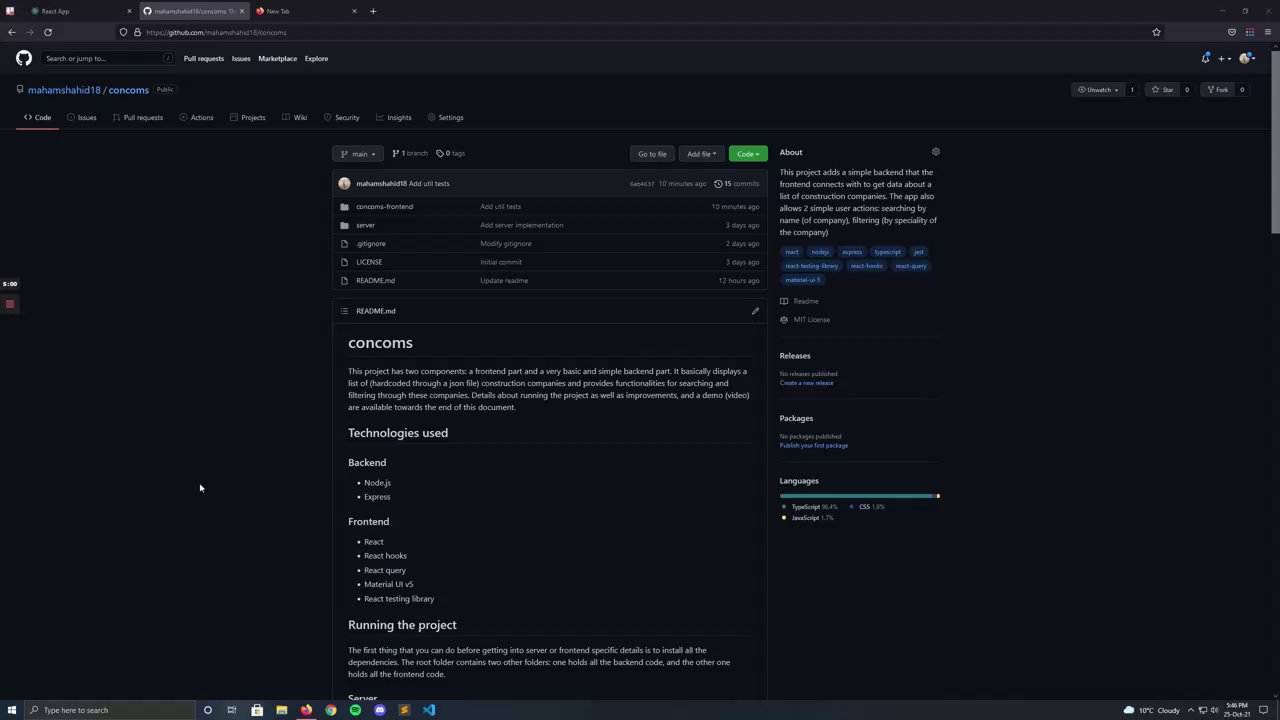
Task: Click the Create a new release link
Action: pyautogui.click(x=806, y=383)
